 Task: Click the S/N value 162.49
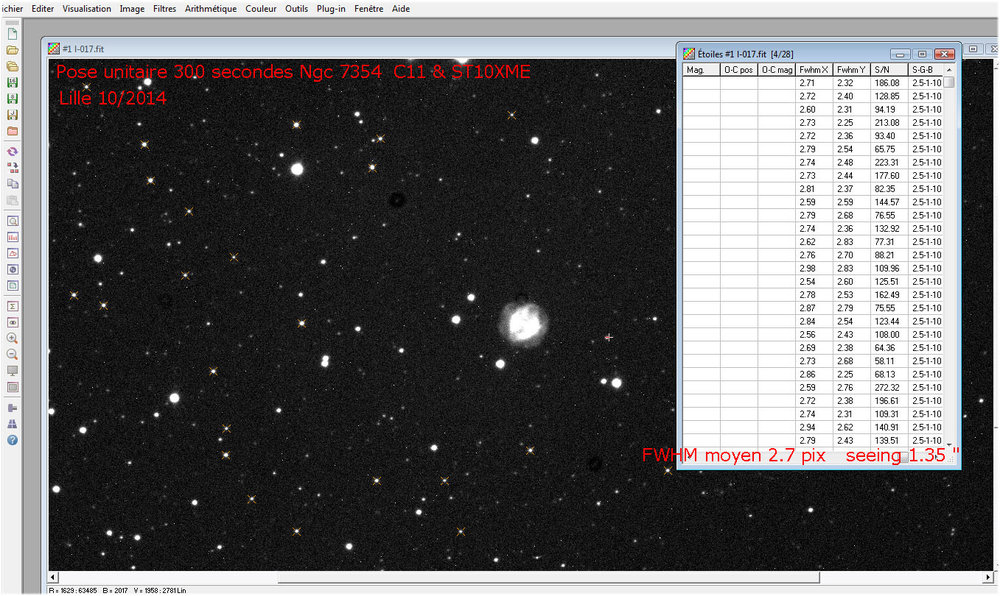pos(887,294)
